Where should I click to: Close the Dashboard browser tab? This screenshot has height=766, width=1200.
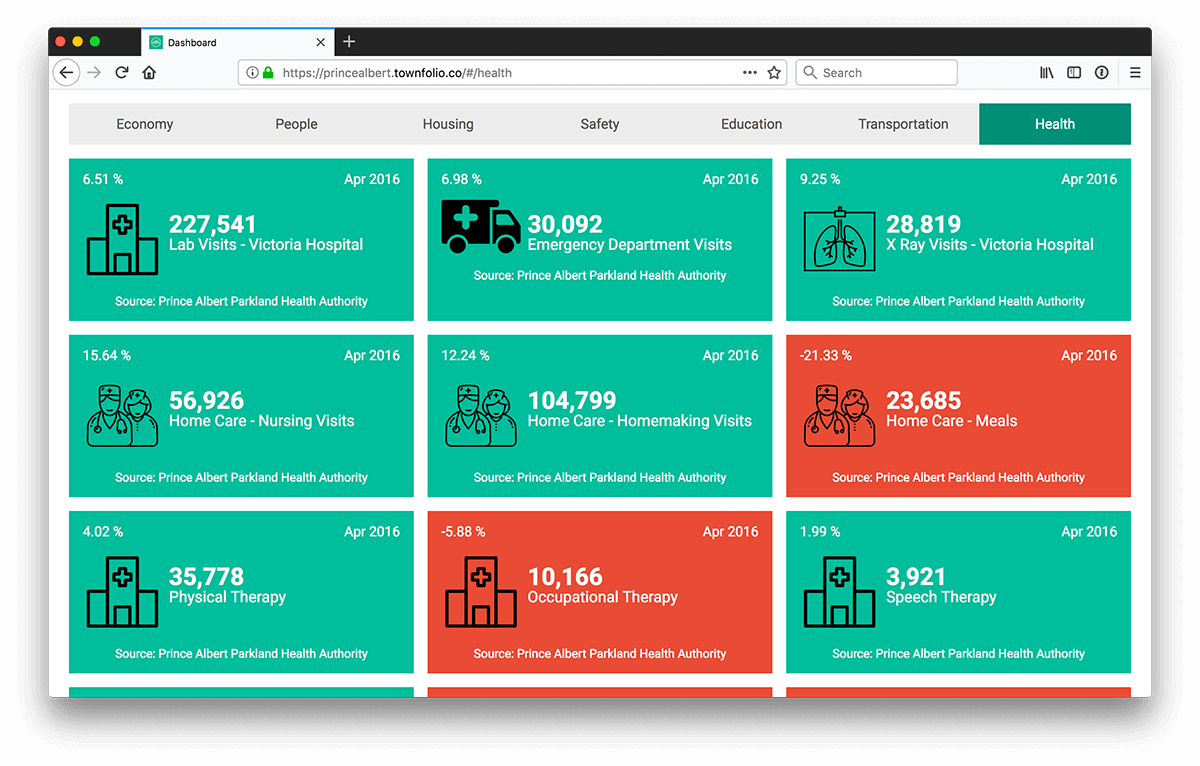[x=321, y=42]
